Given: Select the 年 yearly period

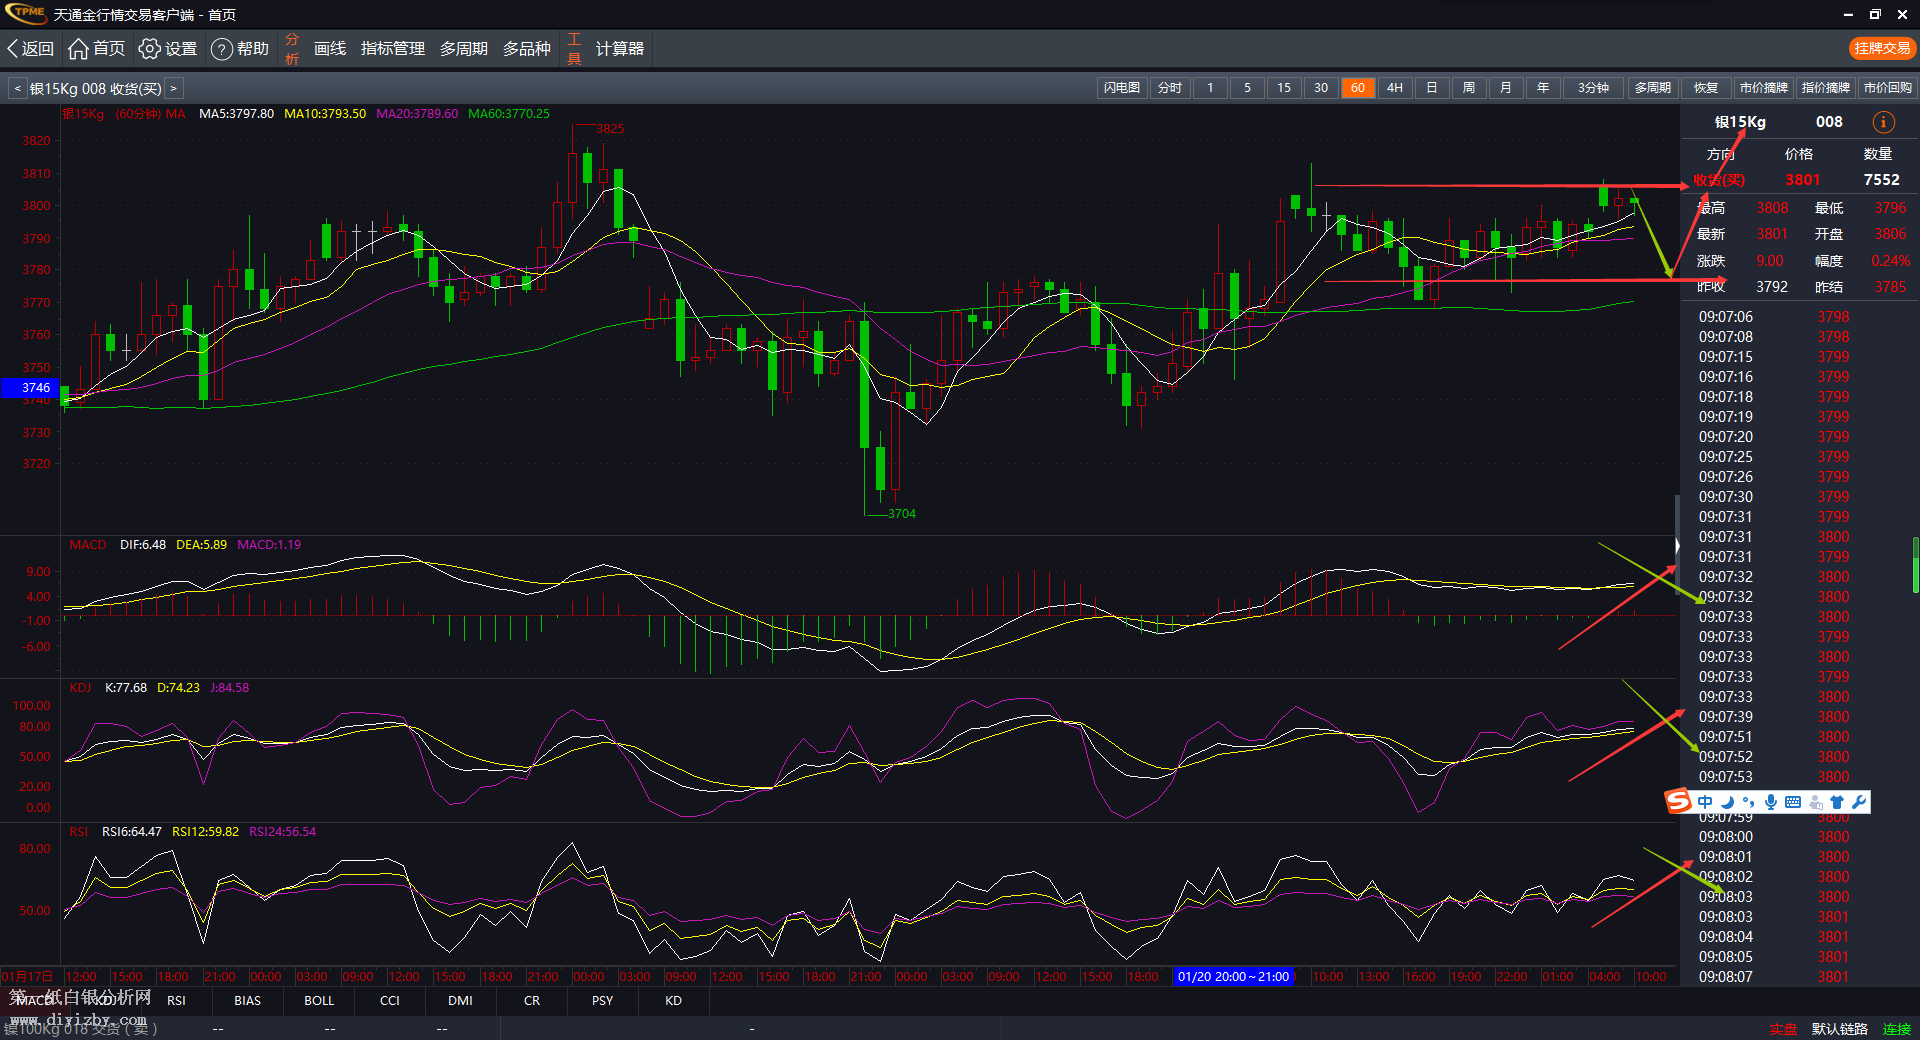Looking at the screenshot, I should [x=1543, y=88].
